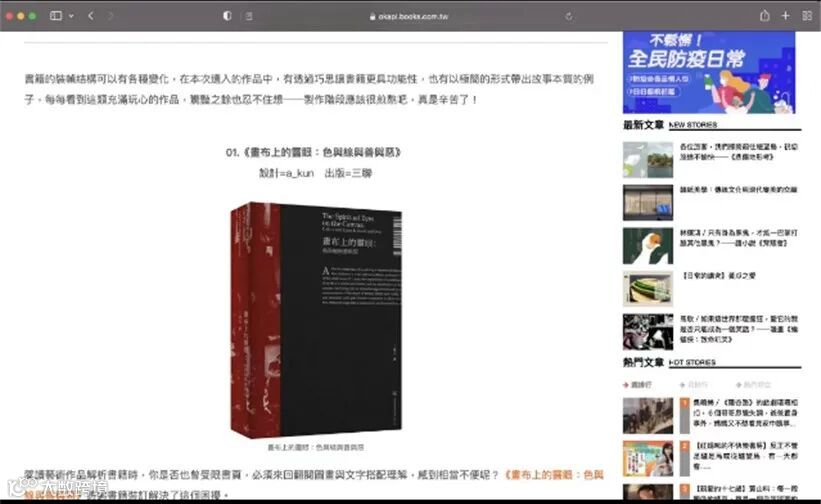Select the greyed 熱門 tab in Hot Stories
821x504 pixels.
tap(753, 385)
